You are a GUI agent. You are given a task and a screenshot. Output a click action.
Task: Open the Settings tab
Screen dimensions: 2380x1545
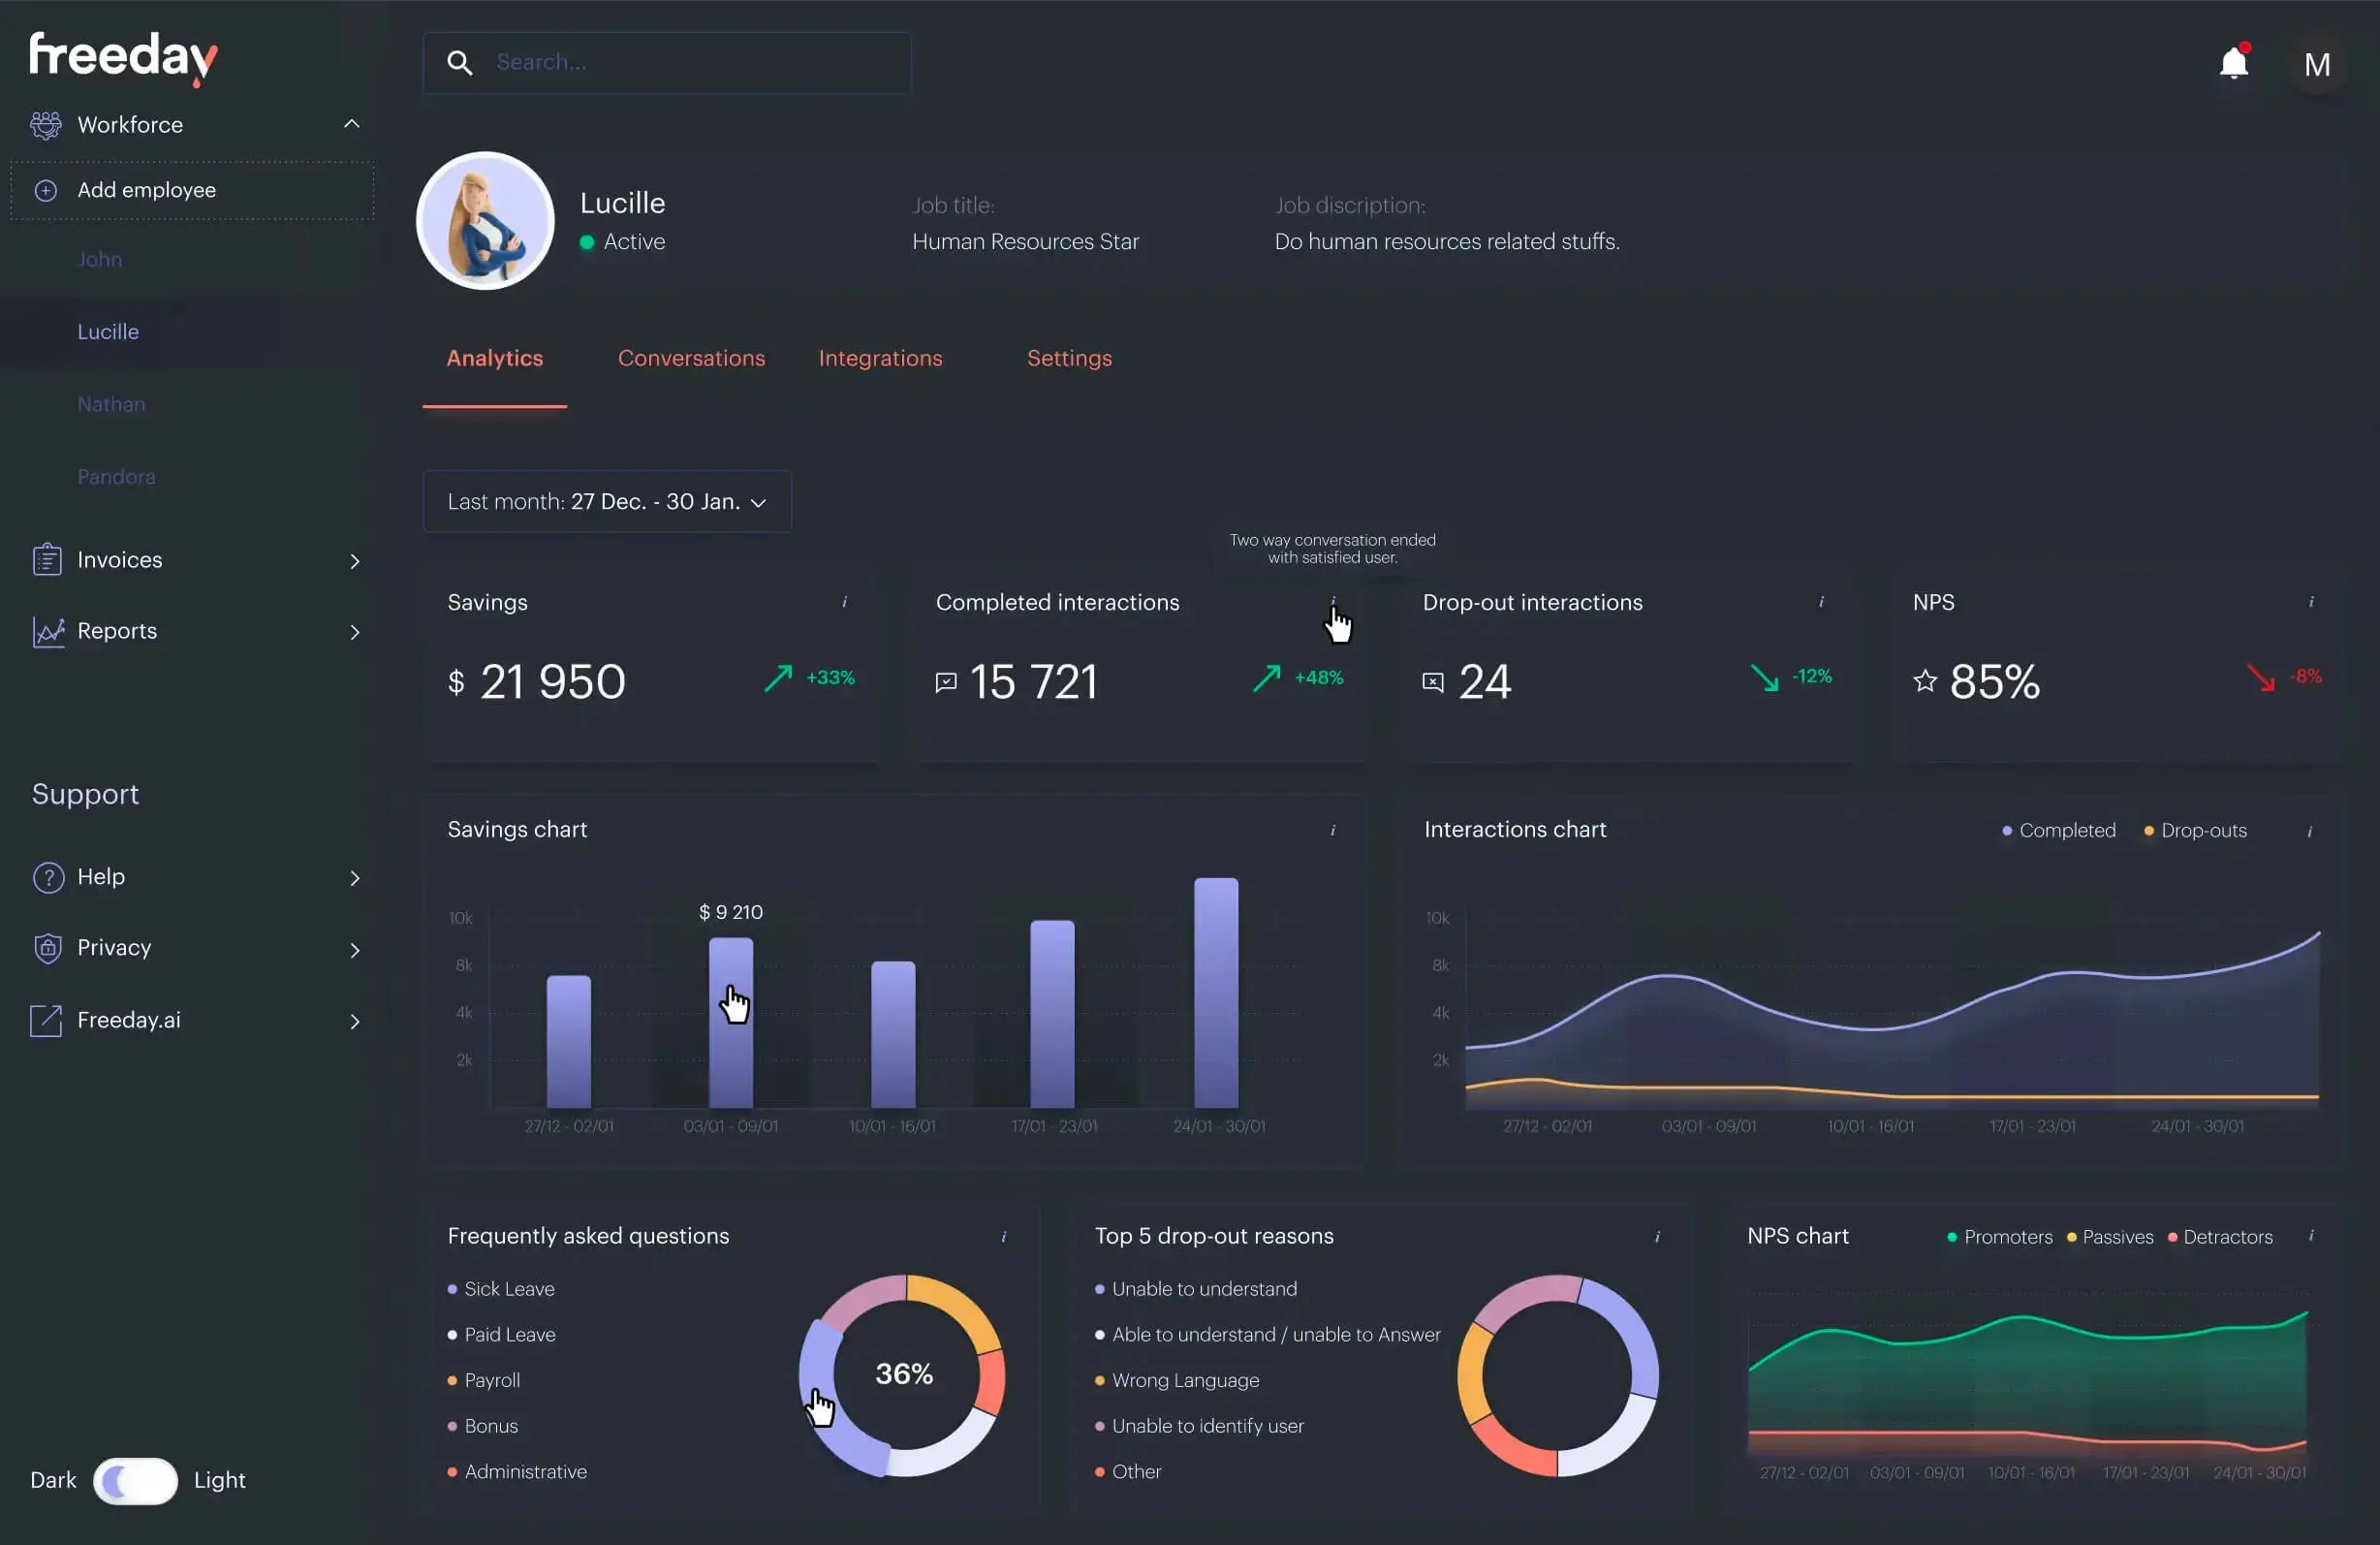click(x=1069, y=358)
